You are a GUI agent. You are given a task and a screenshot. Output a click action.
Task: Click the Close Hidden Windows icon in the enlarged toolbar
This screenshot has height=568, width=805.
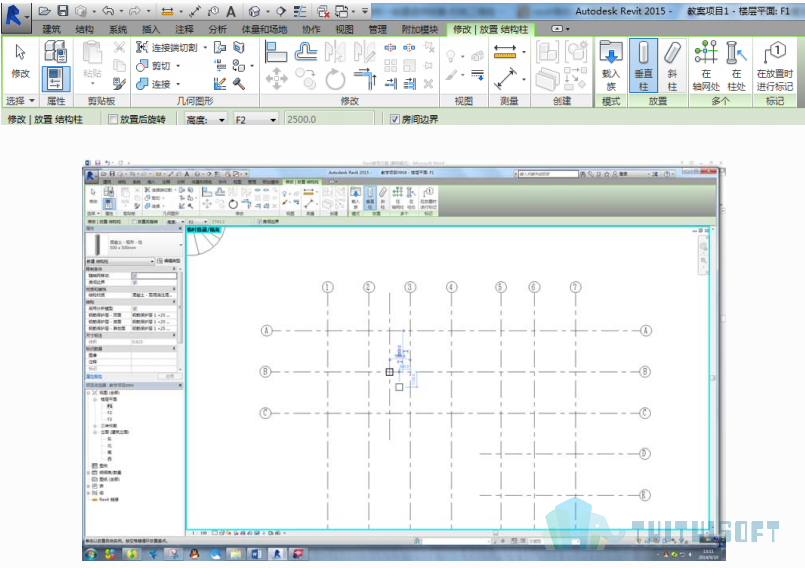tap(323, 11)
